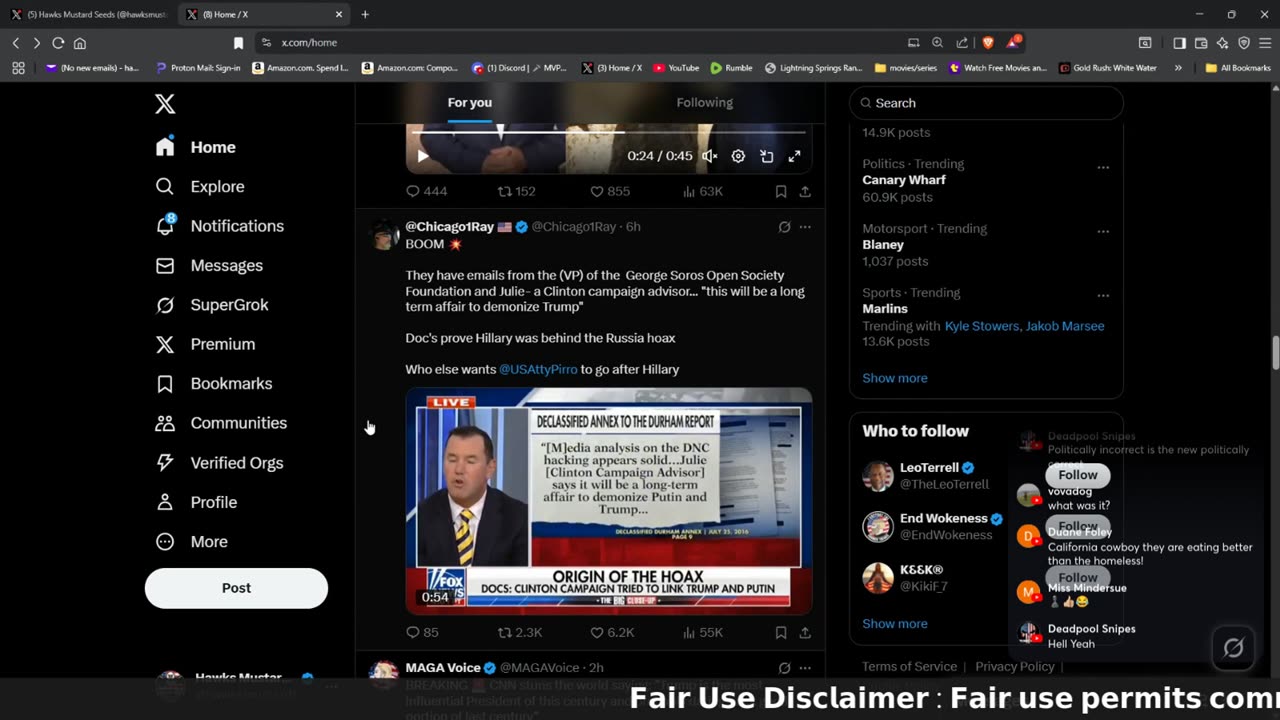Show more trending topics
Image resolution: width=1280 pixels, height=720 pixels.
pyautogui.click(x=895, y=378)
